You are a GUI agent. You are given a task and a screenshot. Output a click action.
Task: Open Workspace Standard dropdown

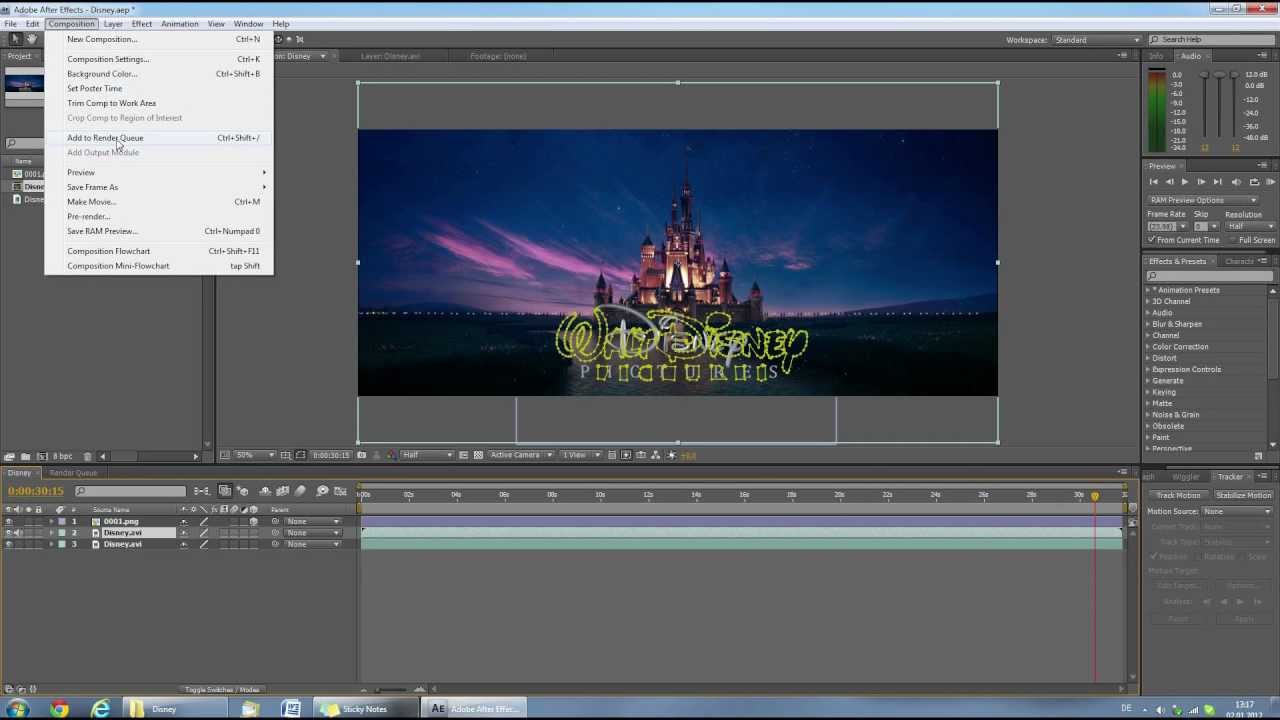coord(1095,40)
